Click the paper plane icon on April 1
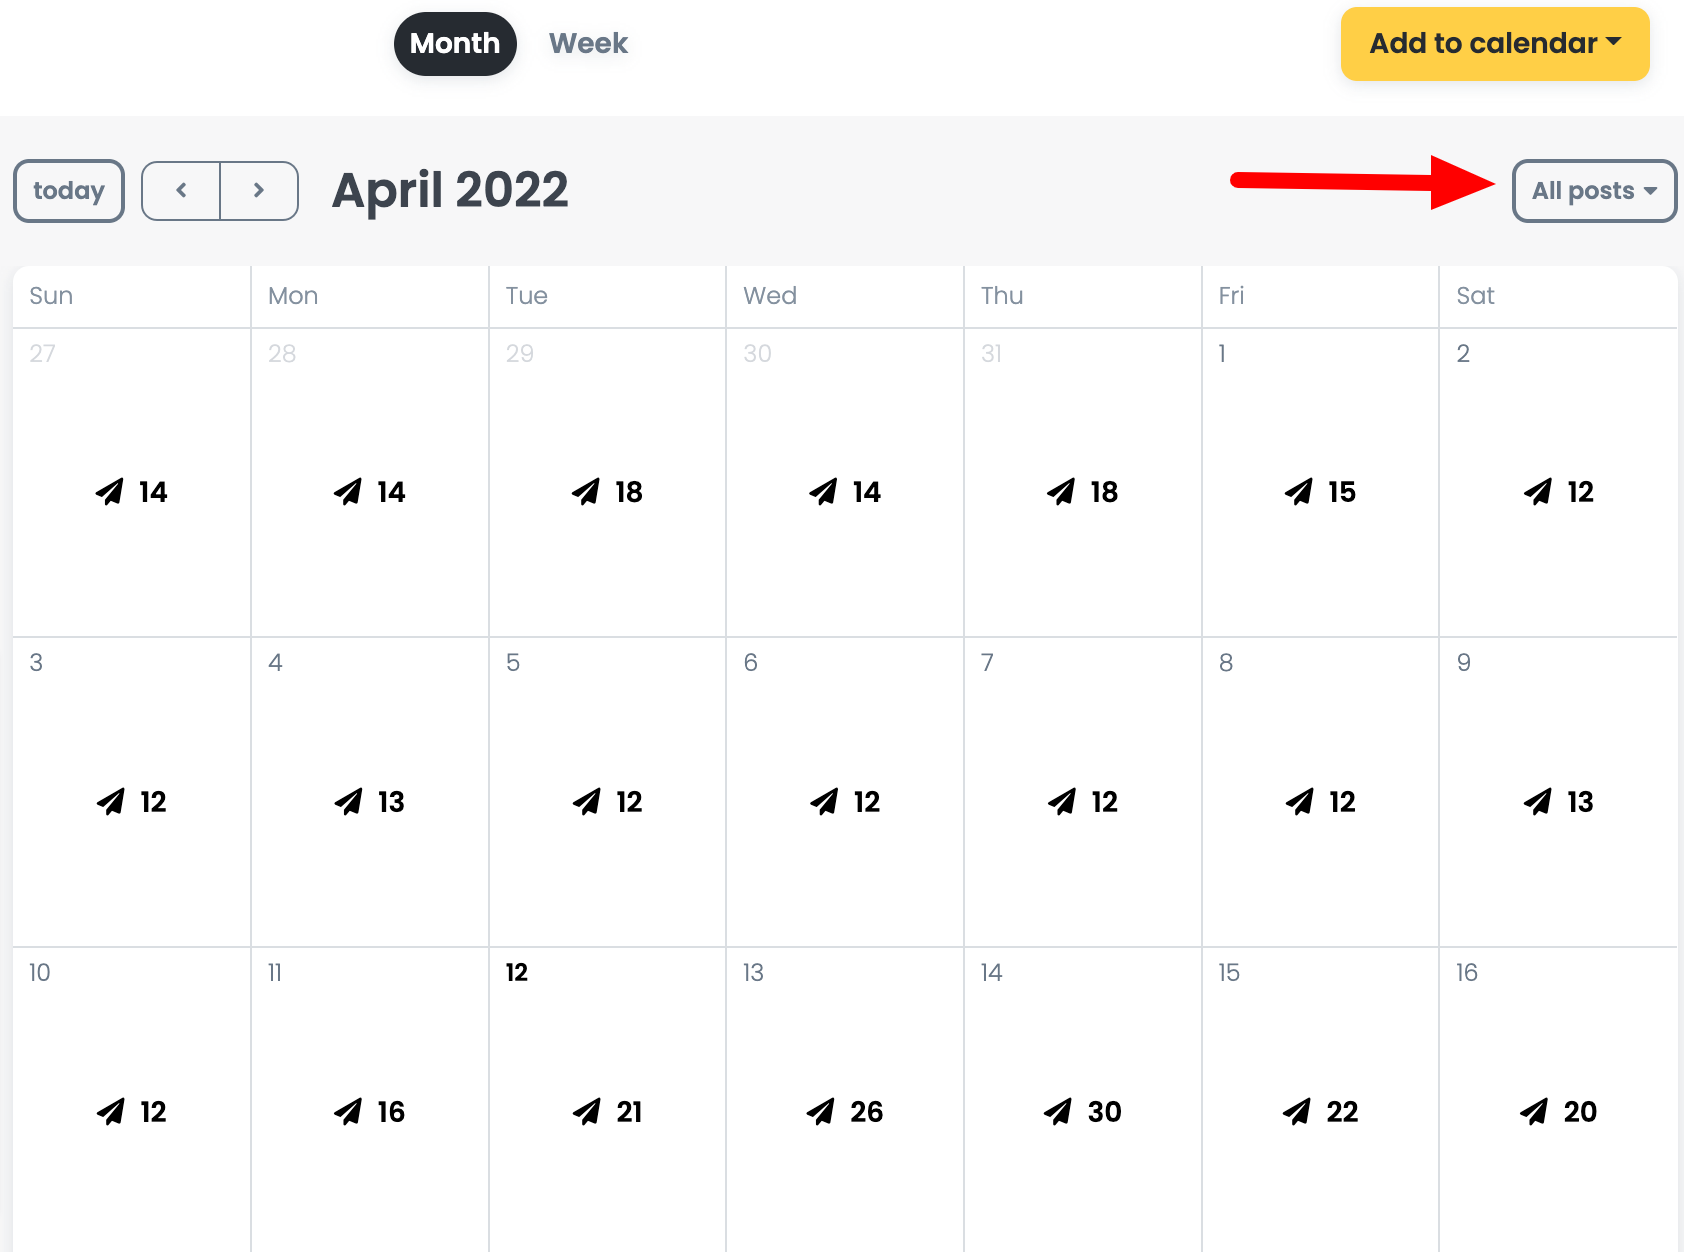This screenshot has height=1252, width=1684. pos(1298,492)
